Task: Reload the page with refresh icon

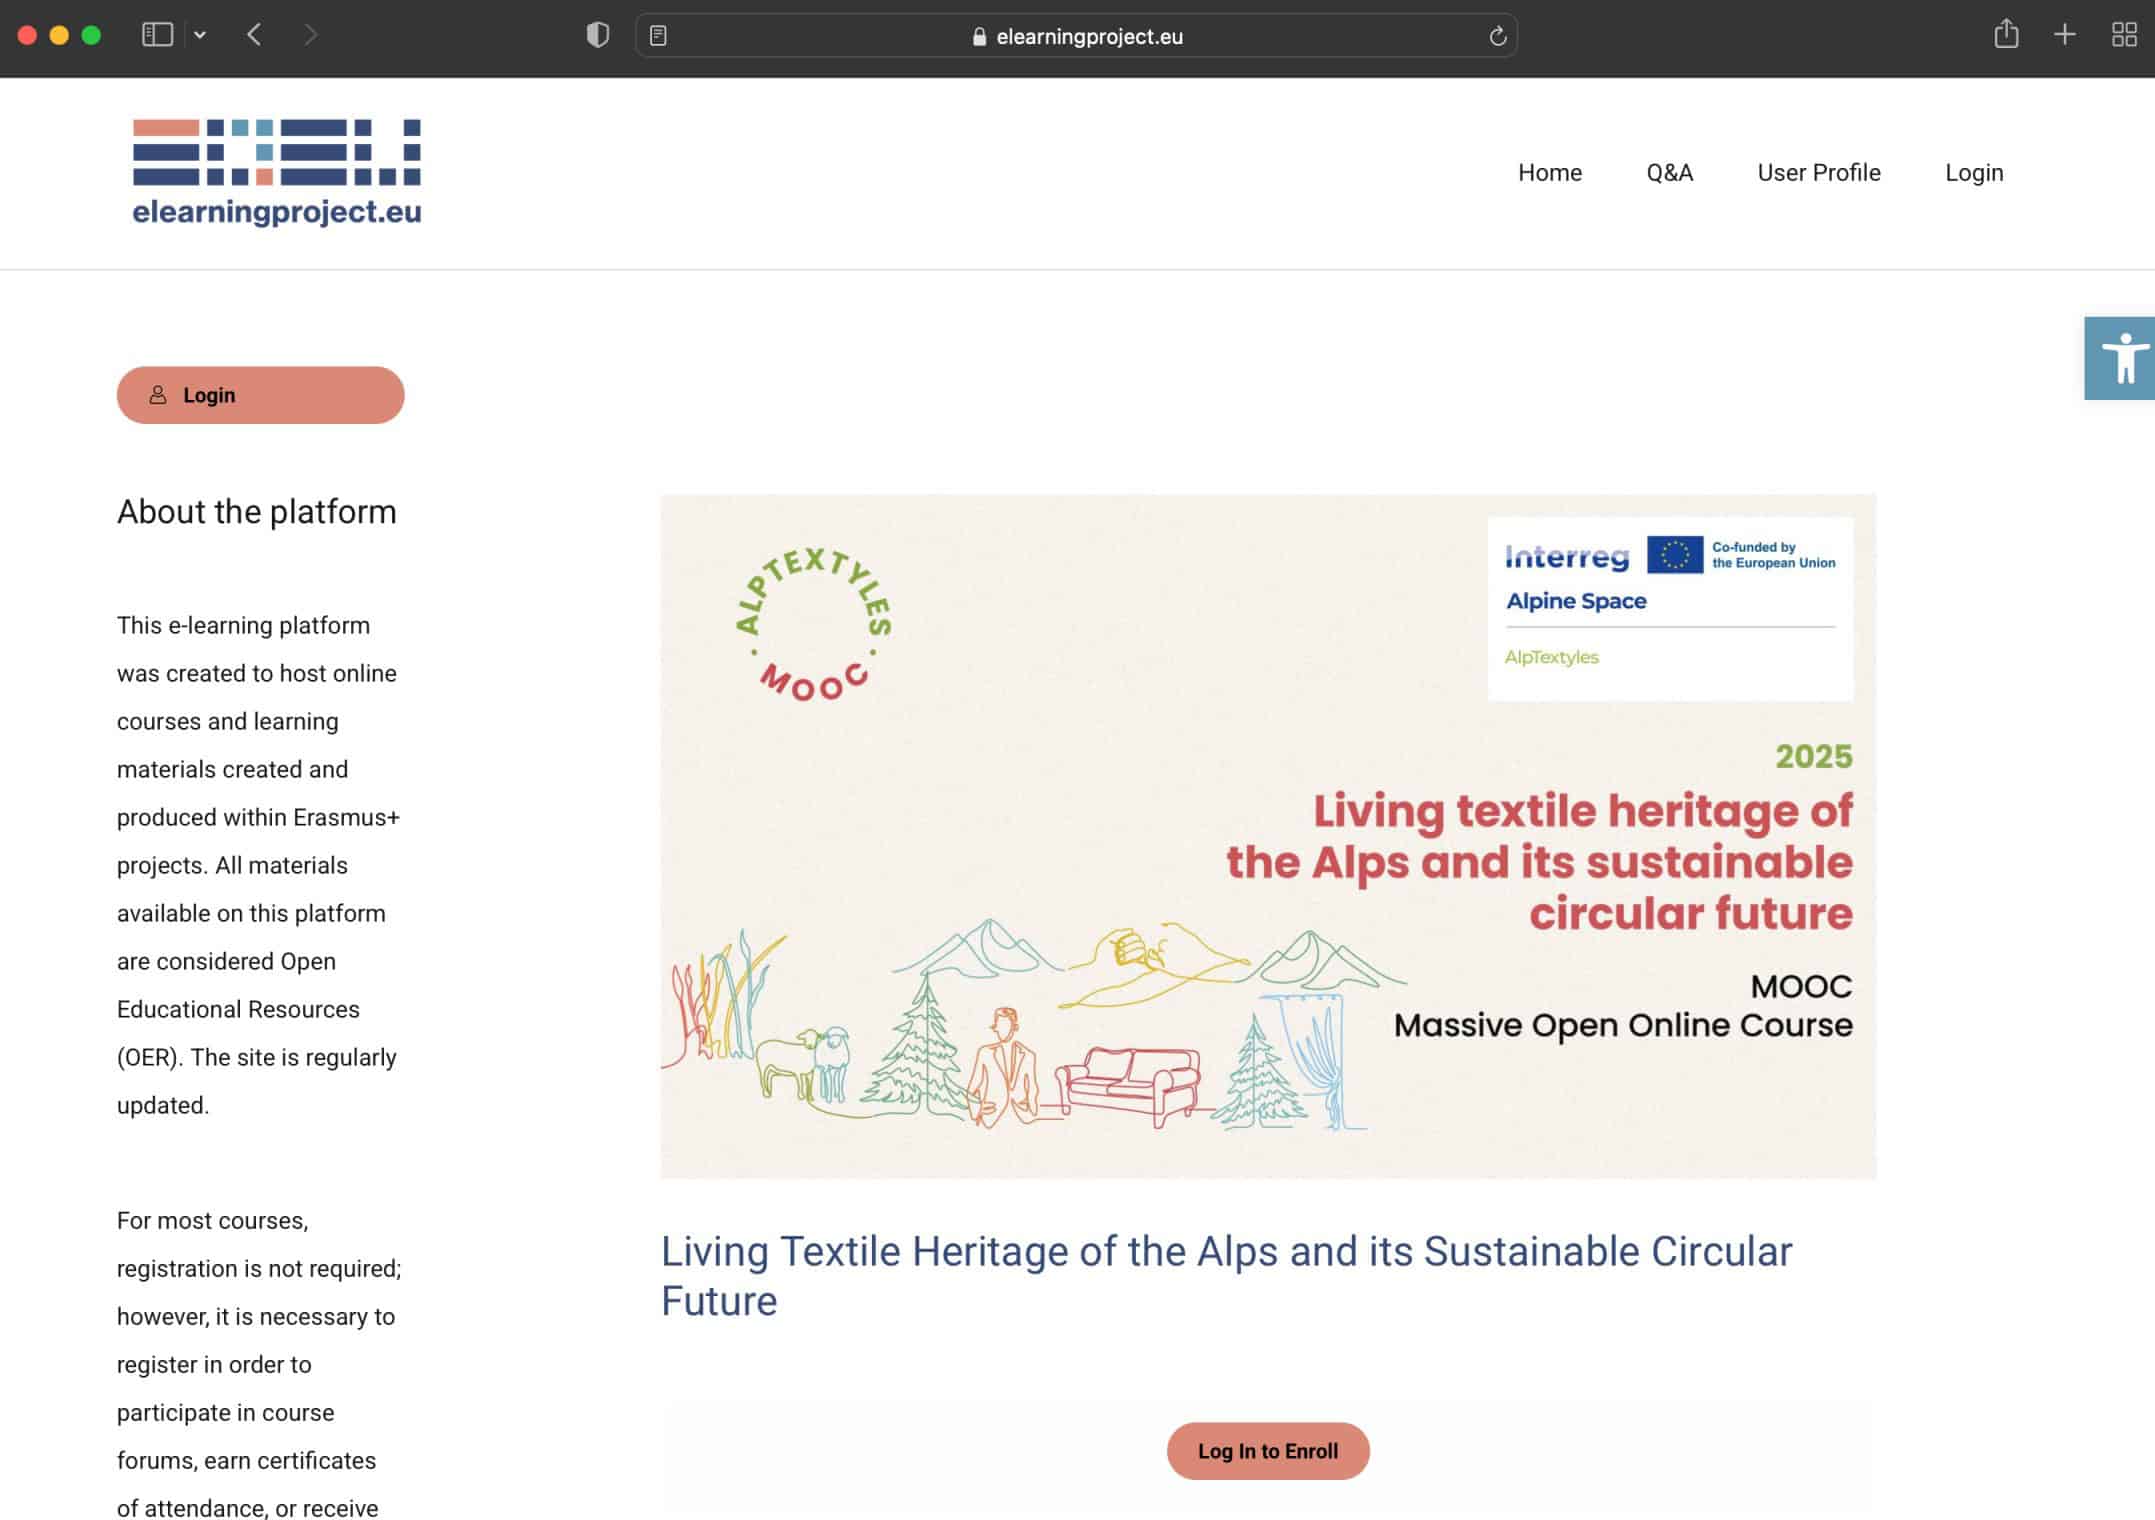Action: [x=1497, y=36]
